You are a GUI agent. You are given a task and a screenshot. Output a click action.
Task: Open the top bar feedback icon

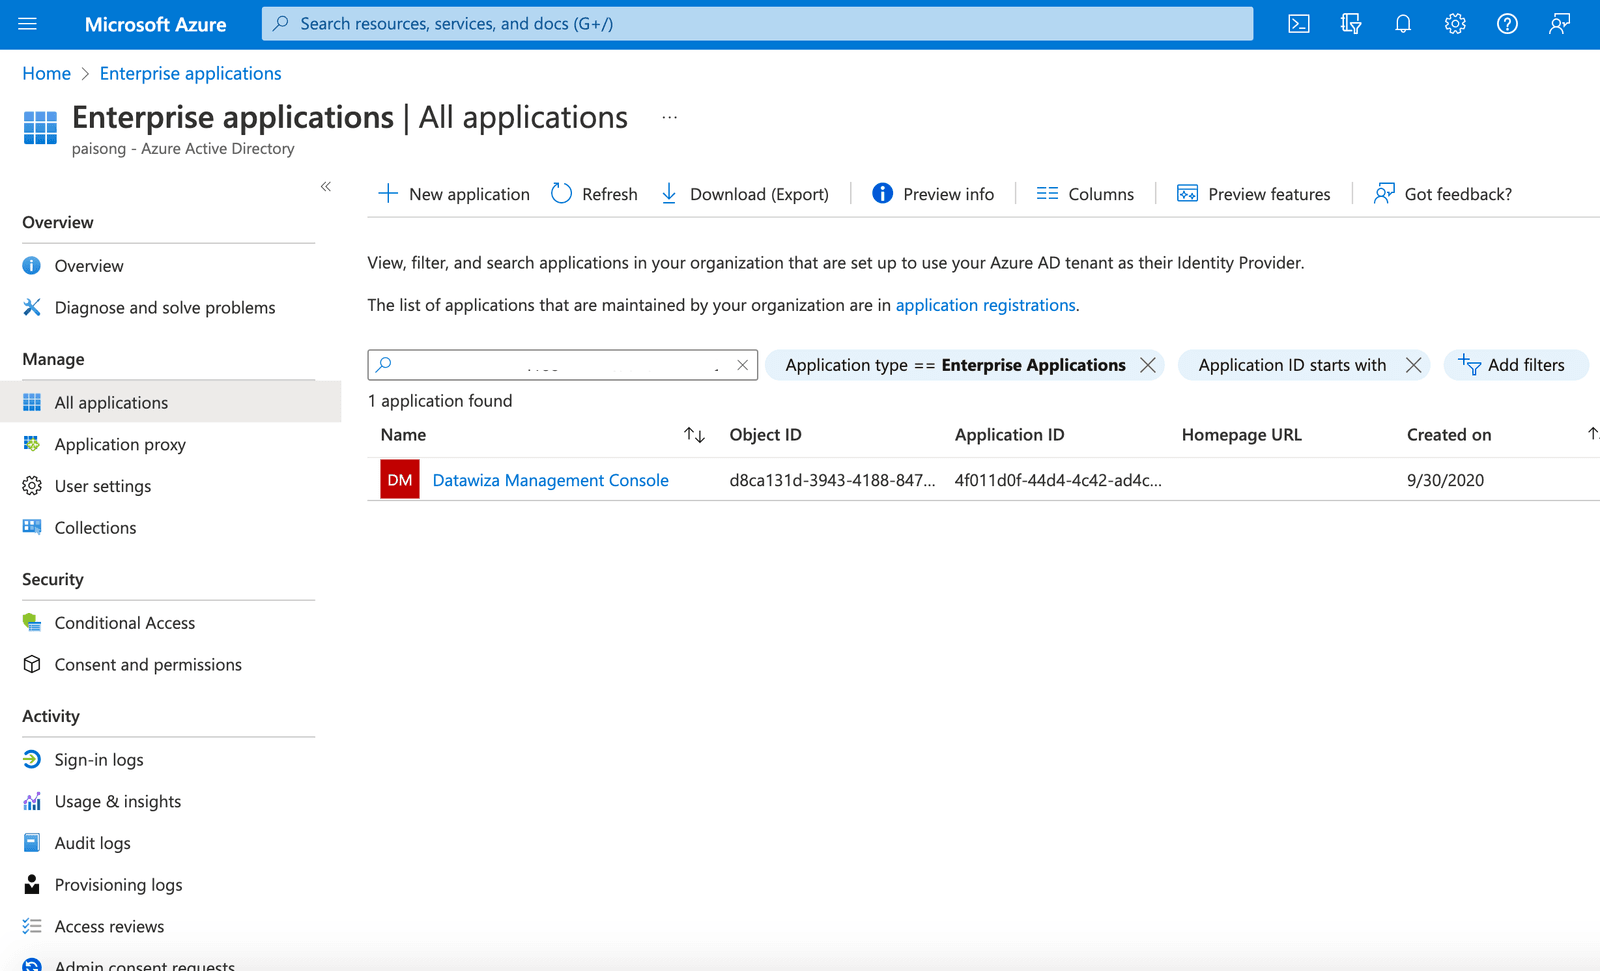[1559, 24]
